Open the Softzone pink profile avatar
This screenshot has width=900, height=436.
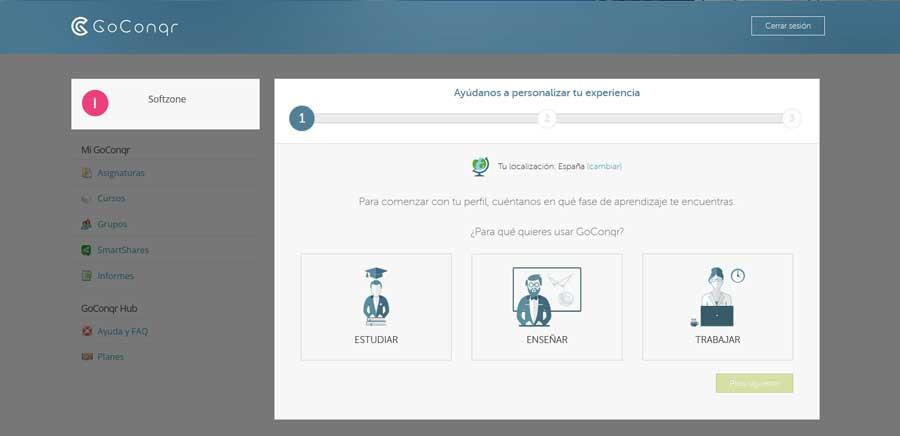[95, 103]
